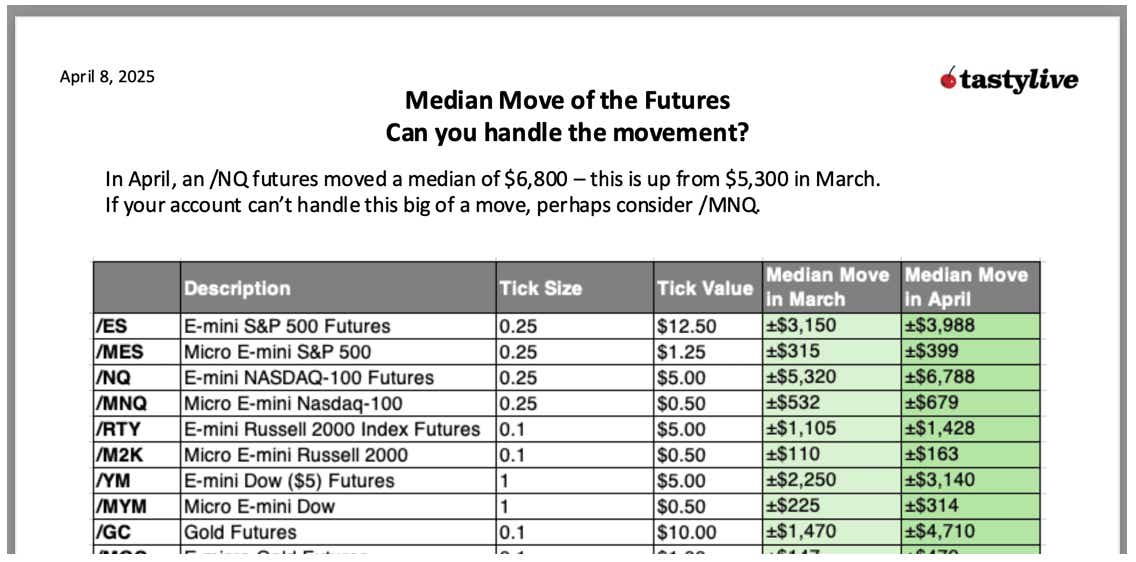Click the ±$6,788 April median move value
Screen dimensions: 1136x562
[x=940, y=378]
